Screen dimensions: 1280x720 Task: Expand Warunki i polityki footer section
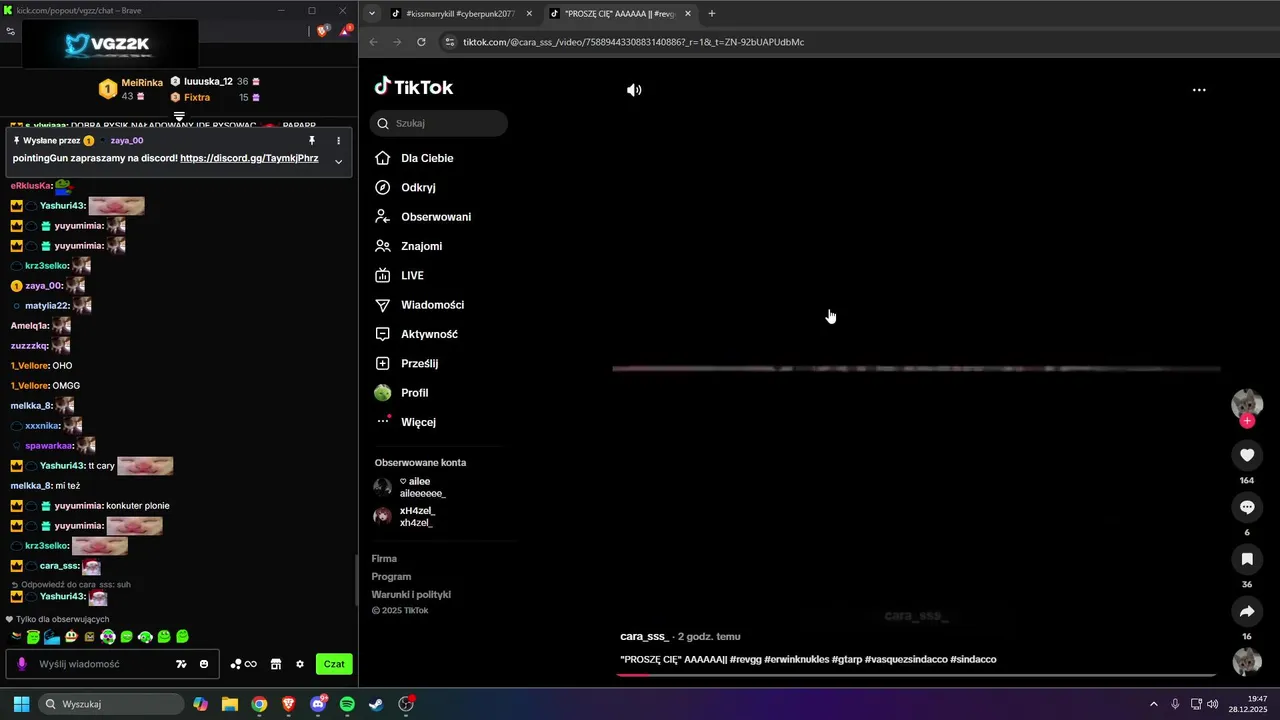click(x=411, y=594)
